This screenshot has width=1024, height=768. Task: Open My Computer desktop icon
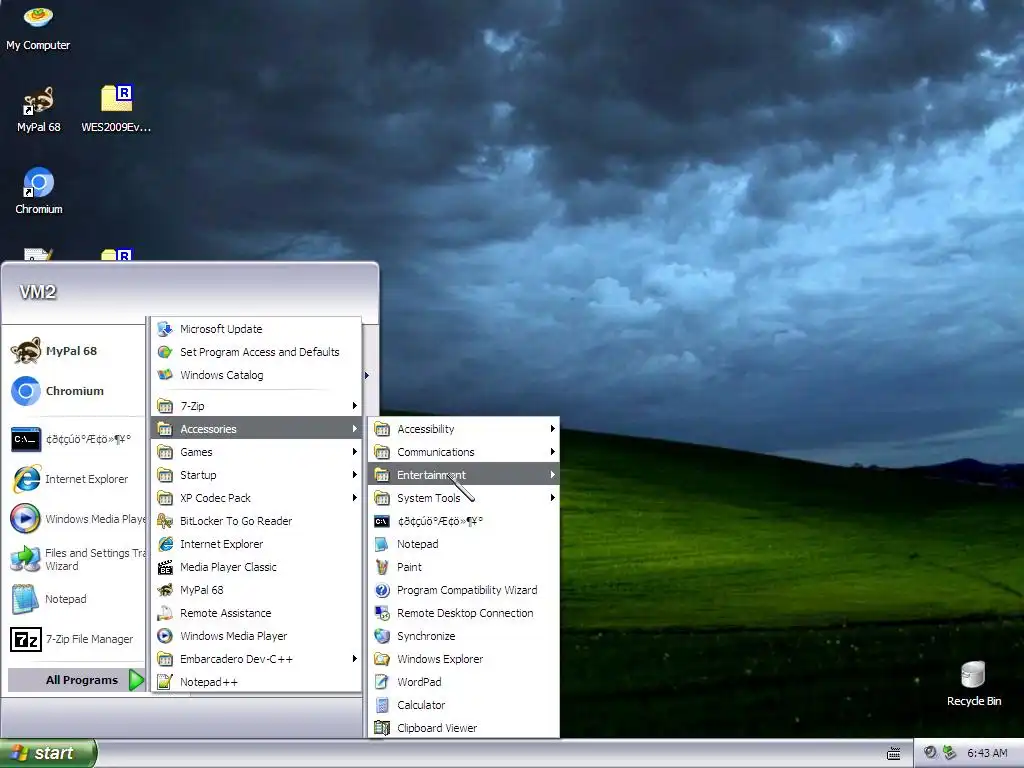coord(38,27)
